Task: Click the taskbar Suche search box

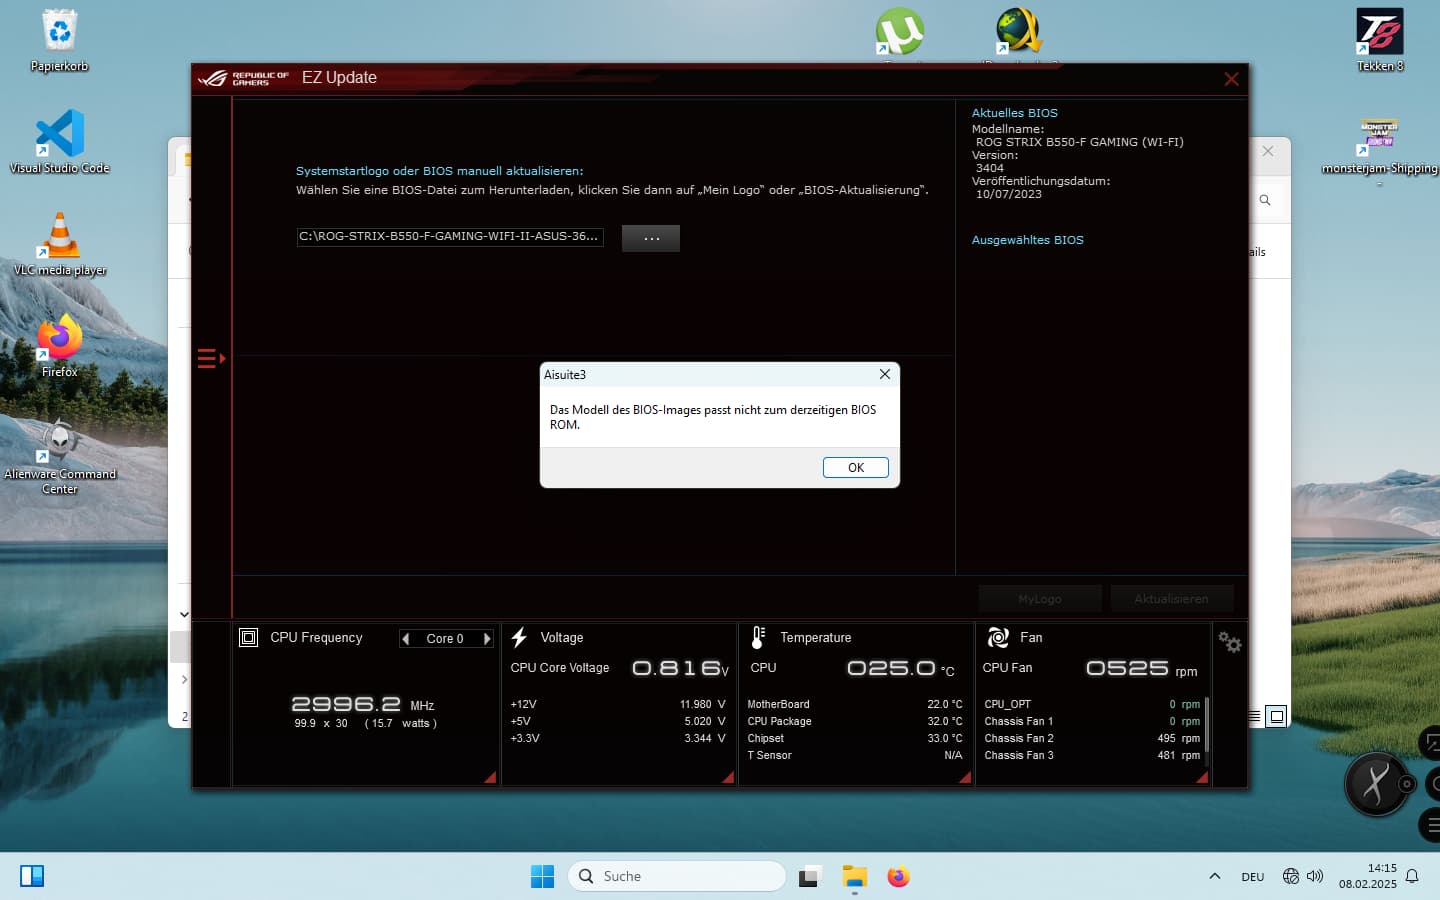Action: click(x=677, y=876)
